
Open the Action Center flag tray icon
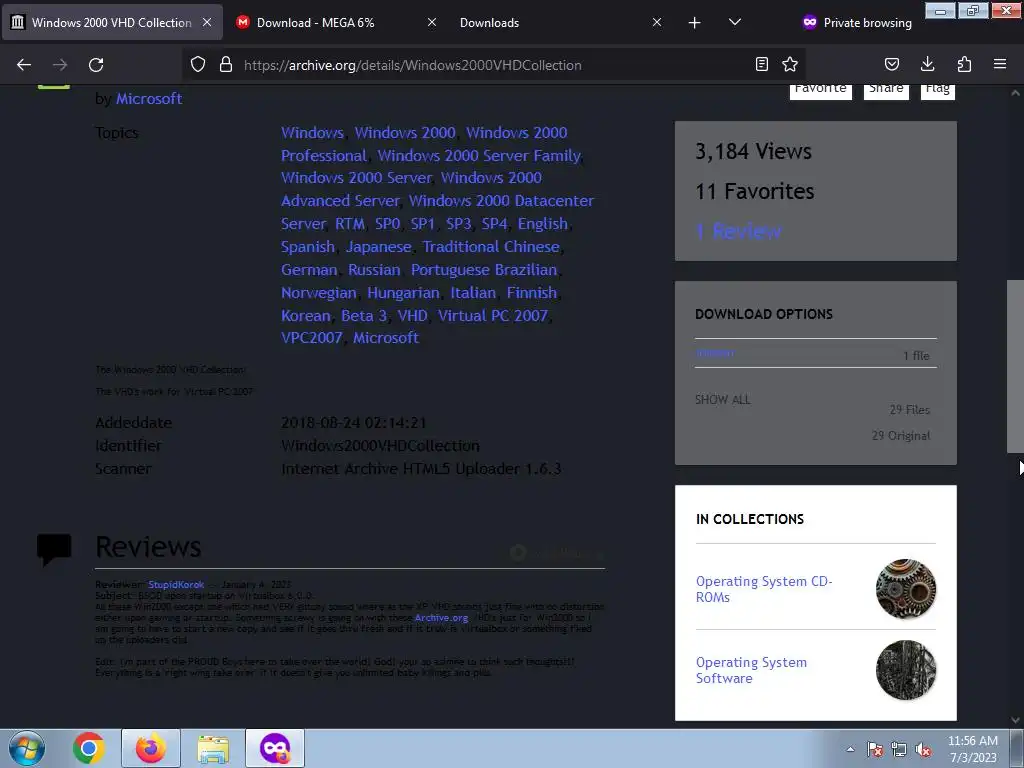pos(875,750)
